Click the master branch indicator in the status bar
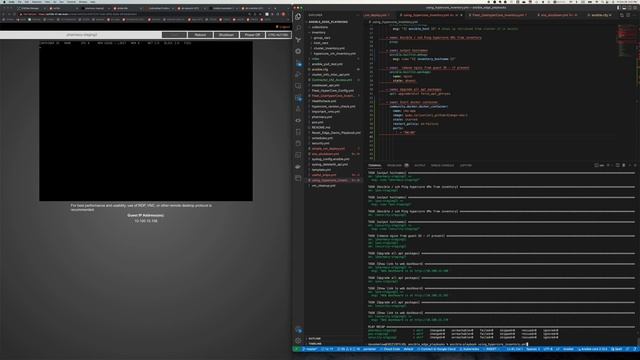Image resolution: width=640 pixels, height=360 pixels. (311, 349)
